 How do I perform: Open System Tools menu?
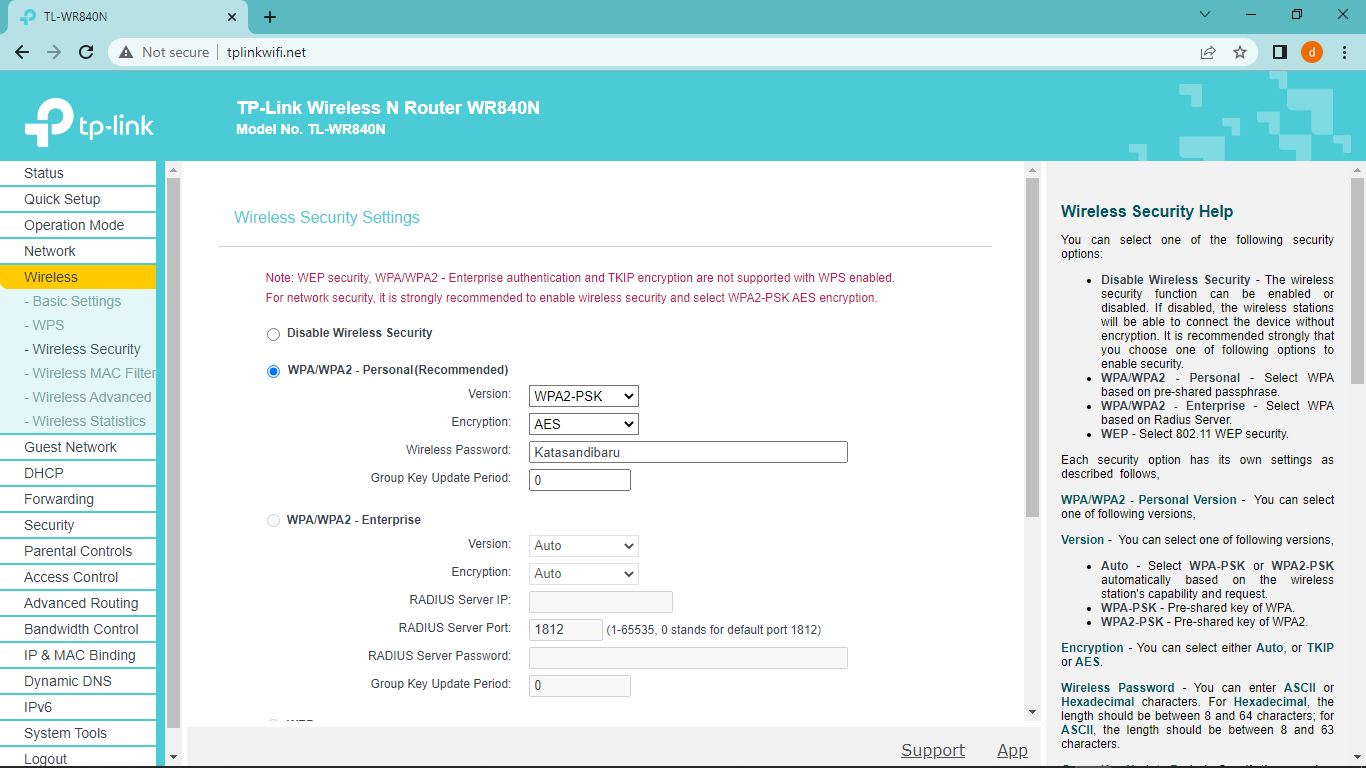pos(78,733)
